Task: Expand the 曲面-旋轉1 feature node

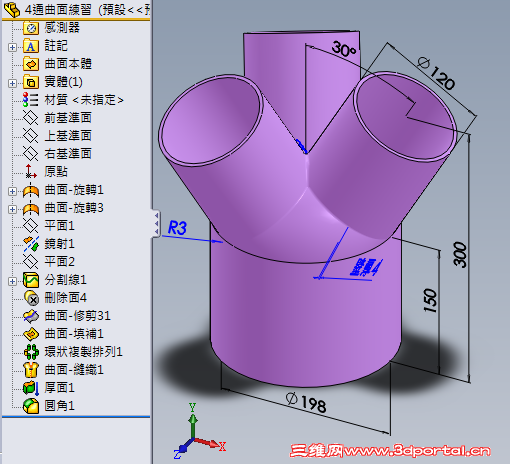Action: [12, 191]
